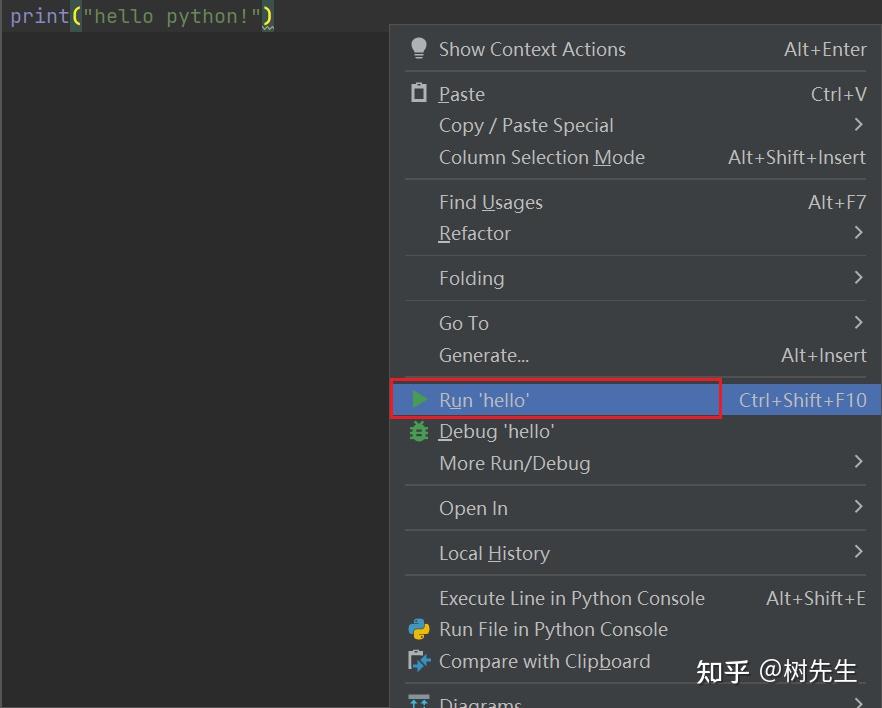Expand the Go To submenu

(x=463, y=323)
